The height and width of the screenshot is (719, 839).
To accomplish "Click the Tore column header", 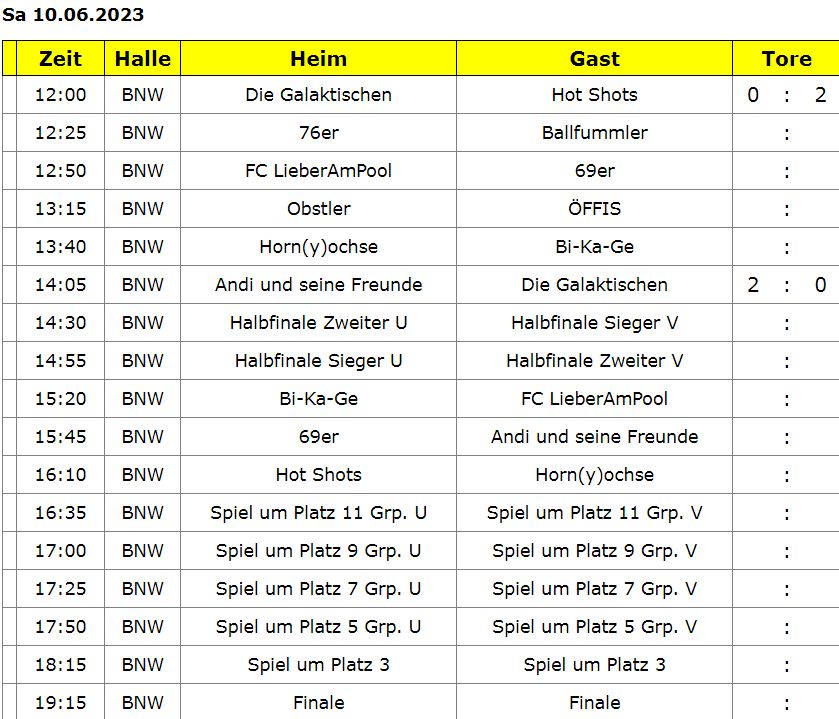I will click(786, 58).
